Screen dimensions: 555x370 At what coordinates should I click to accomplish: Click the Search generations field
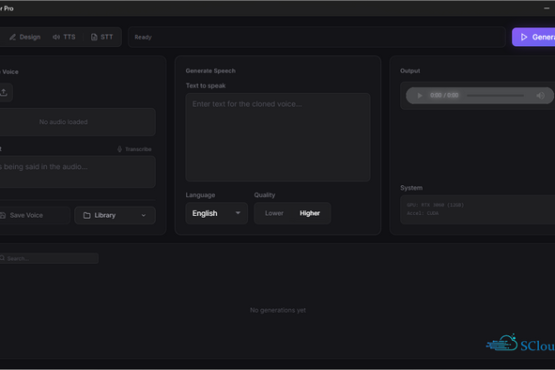click(x=49, y=258)
